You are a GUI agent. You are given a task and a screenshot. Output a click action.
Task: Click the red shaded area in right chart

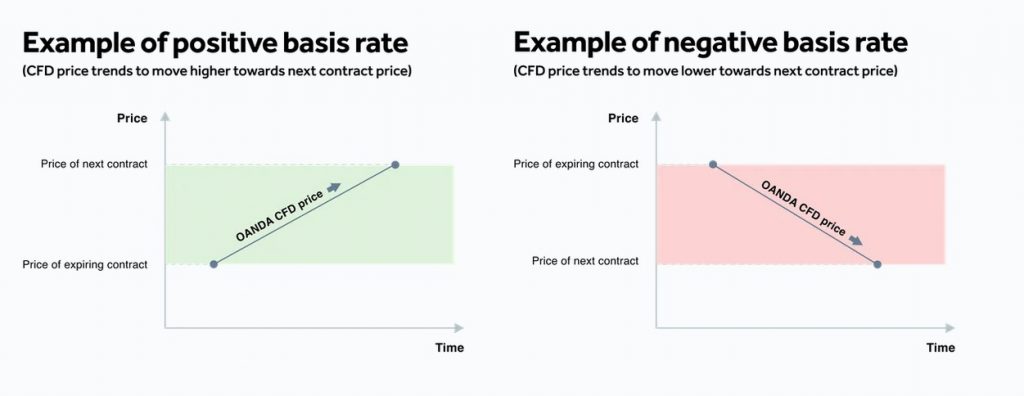(x=801, y=214)
